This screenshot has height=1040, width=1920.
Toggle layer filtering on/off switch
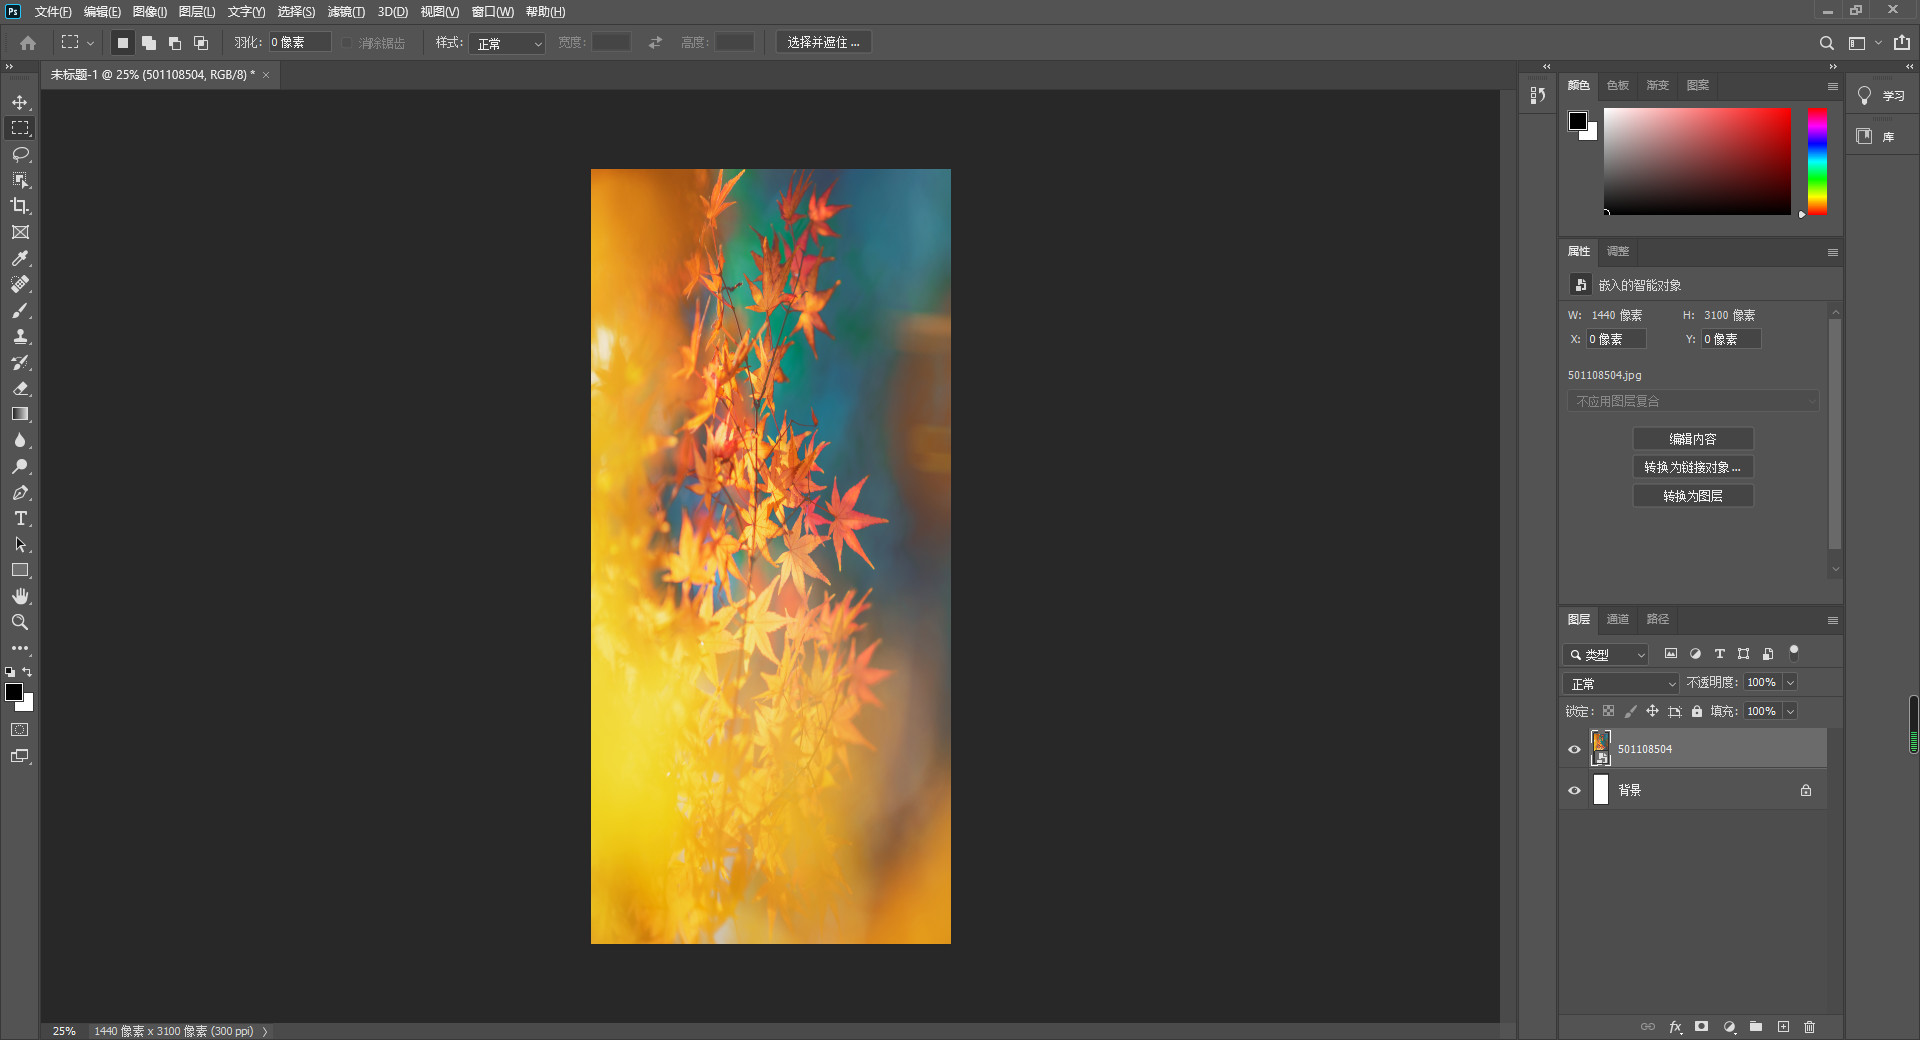(1794, 652)
